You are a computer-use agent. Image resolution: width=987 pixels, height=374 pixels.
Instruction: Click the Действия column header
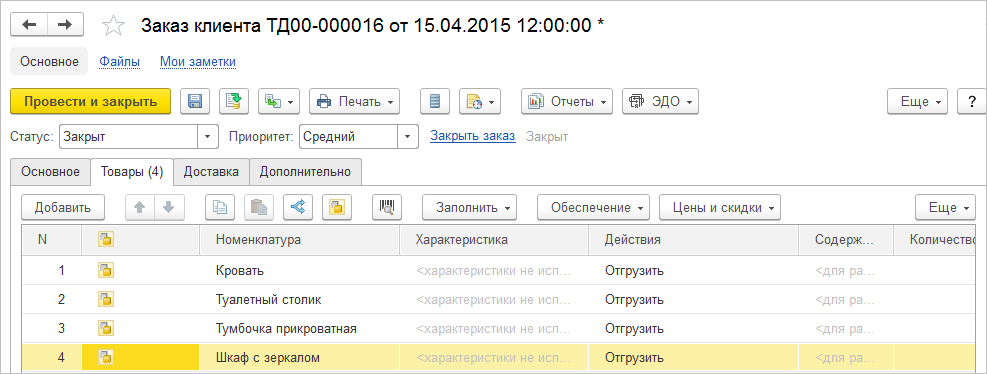pyautogui.click(x=693, y=240)
